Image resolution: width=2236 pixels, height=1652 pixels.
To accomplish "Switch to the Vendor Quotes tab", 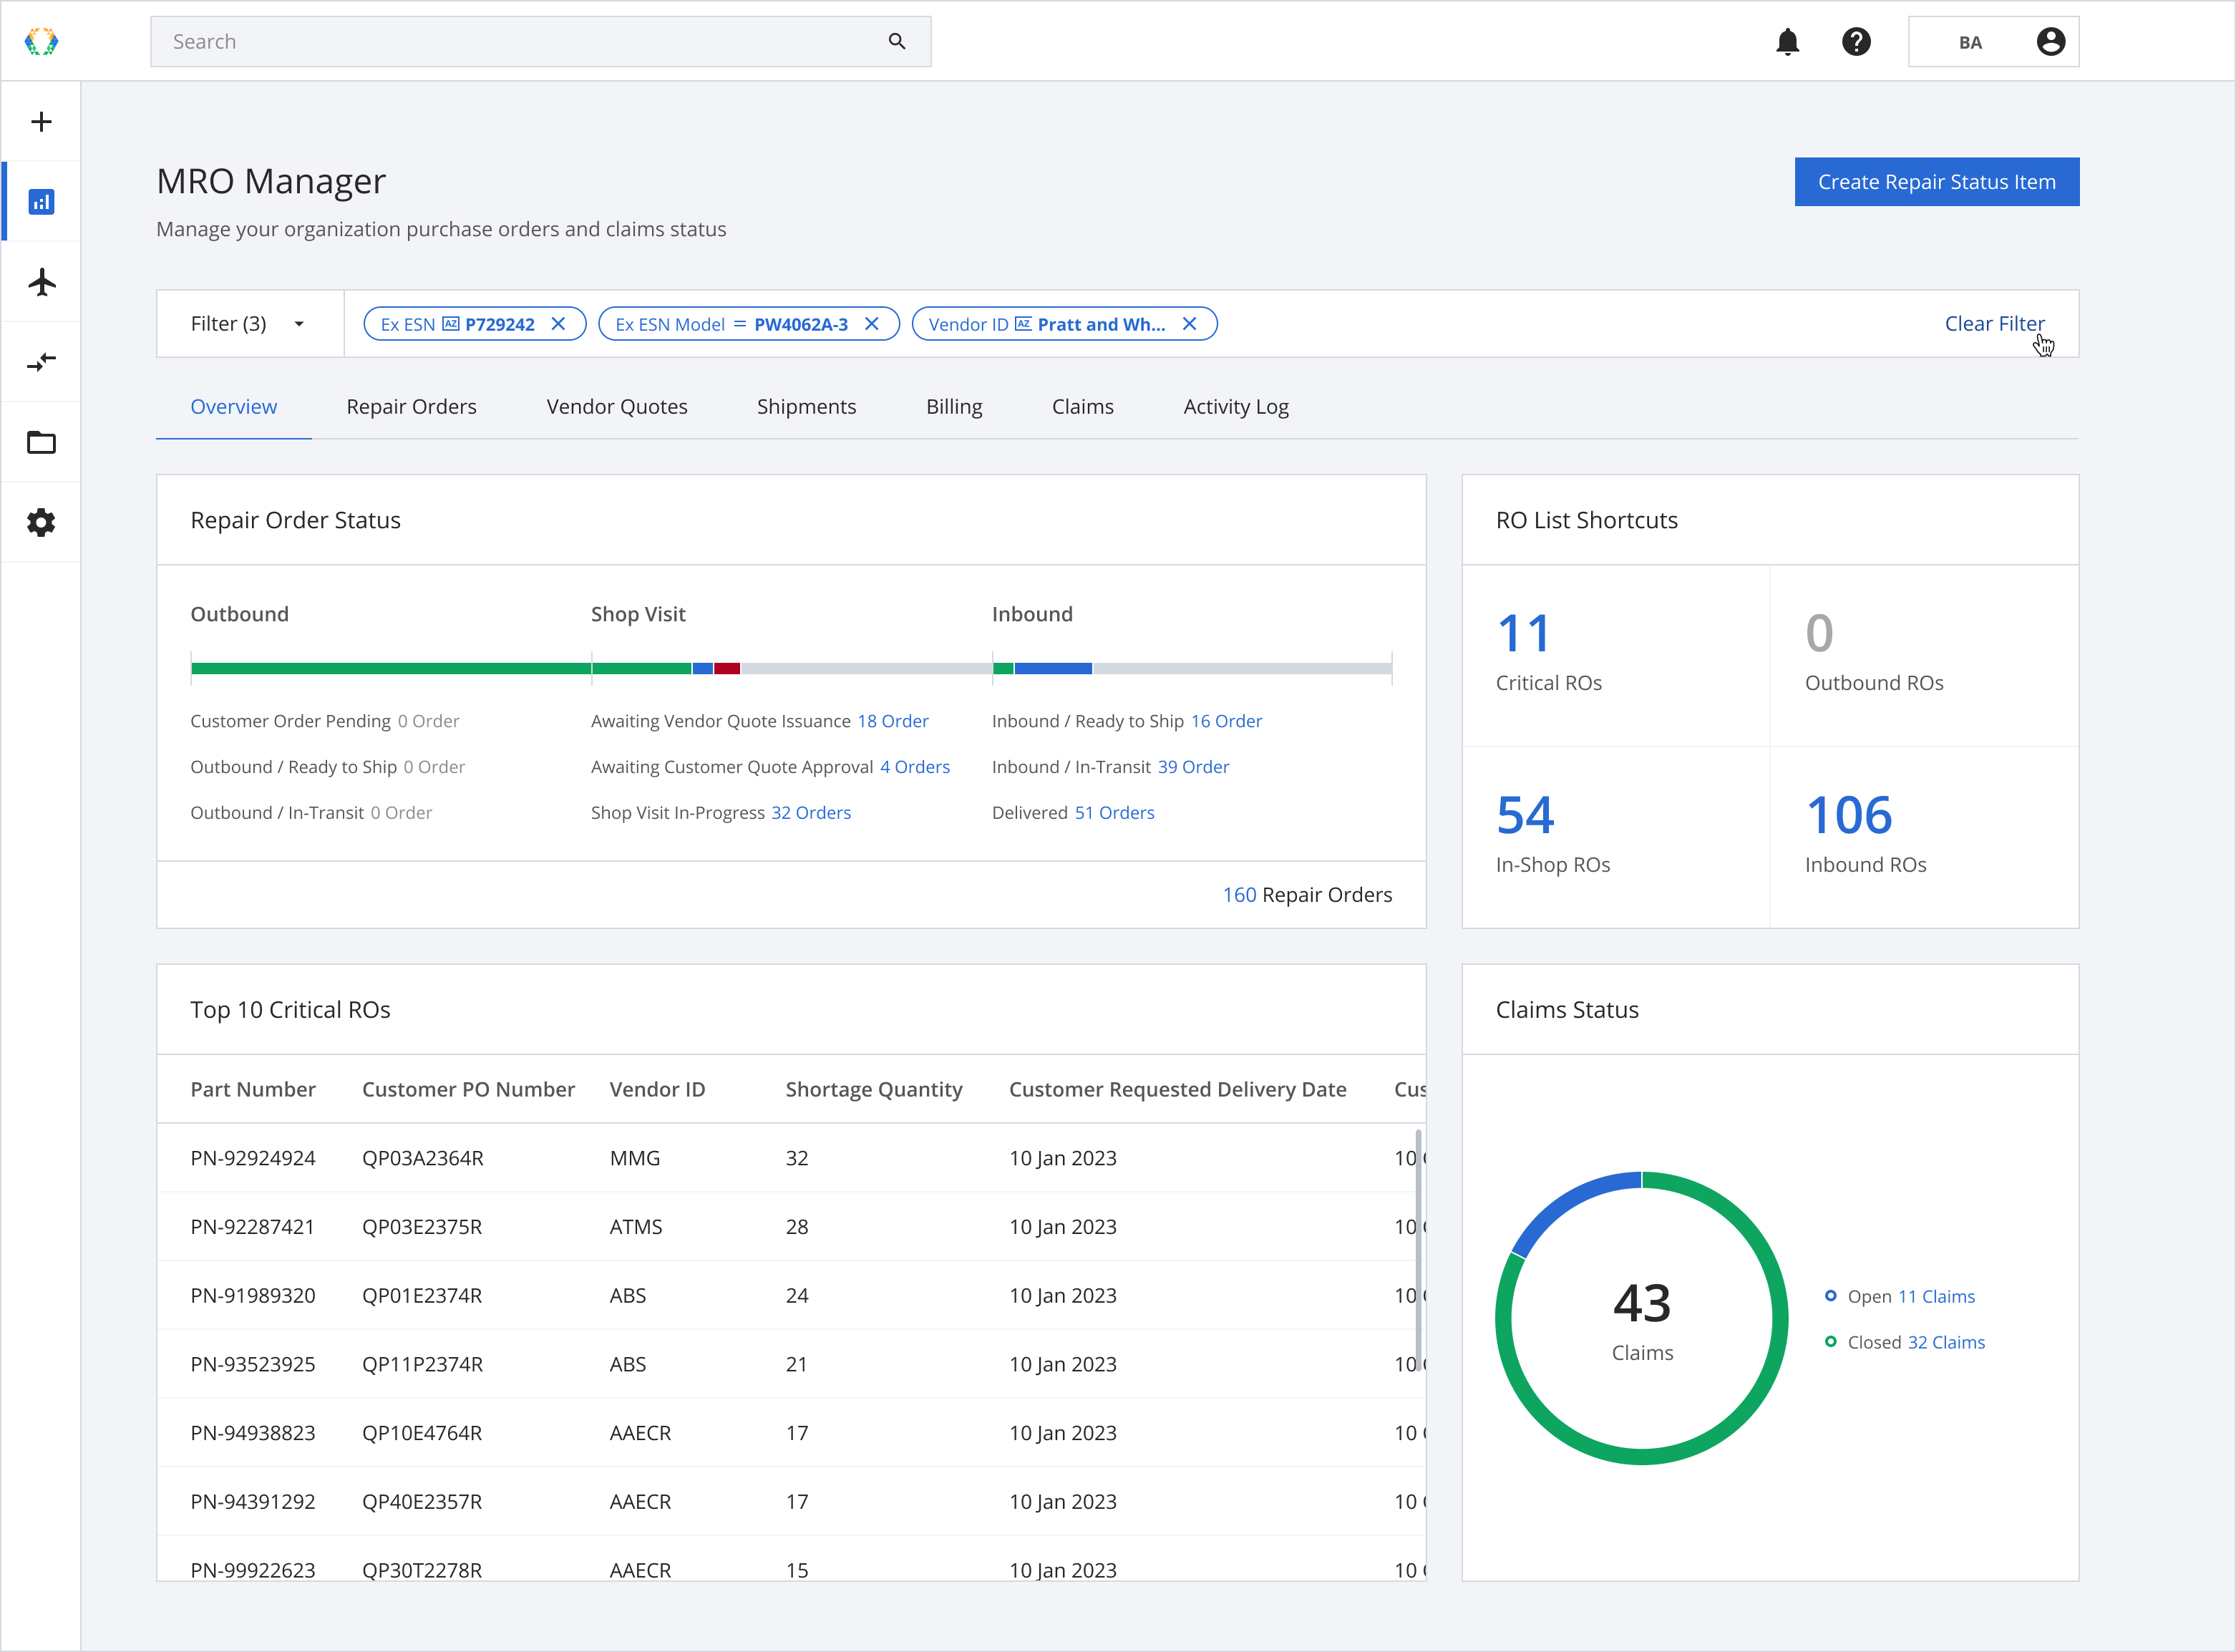I will coord(617,407).
